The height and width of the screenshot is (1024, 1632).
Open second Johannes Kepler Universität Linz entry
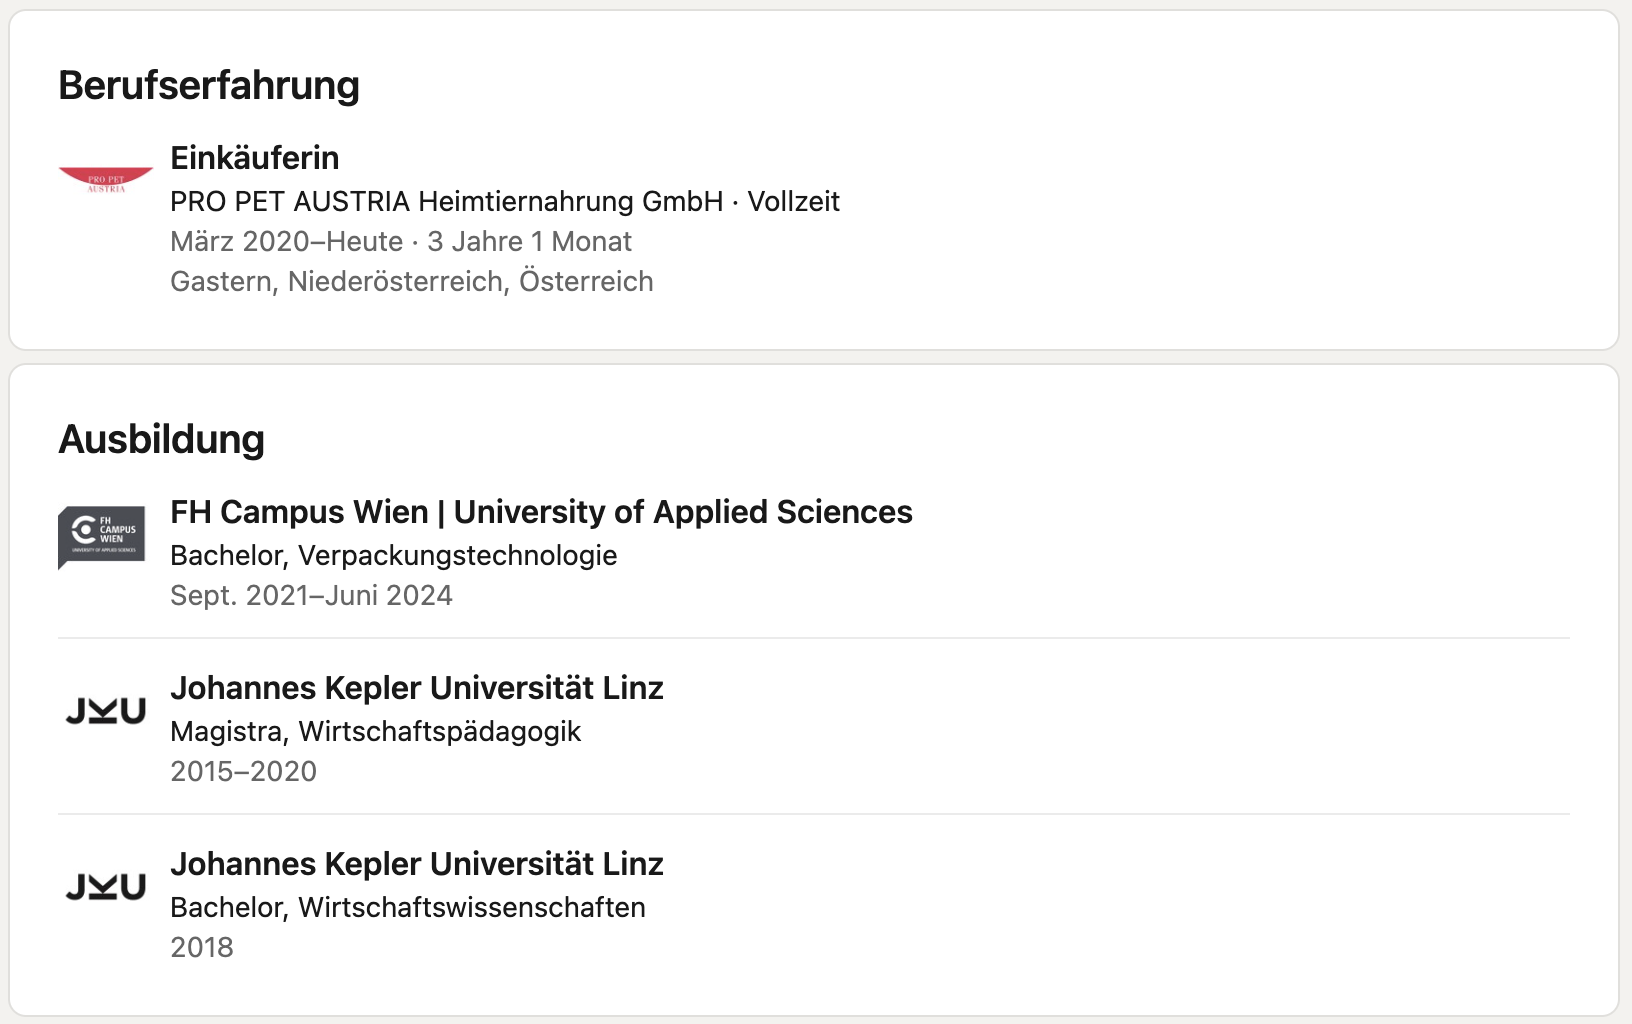(x=417, y=864)
